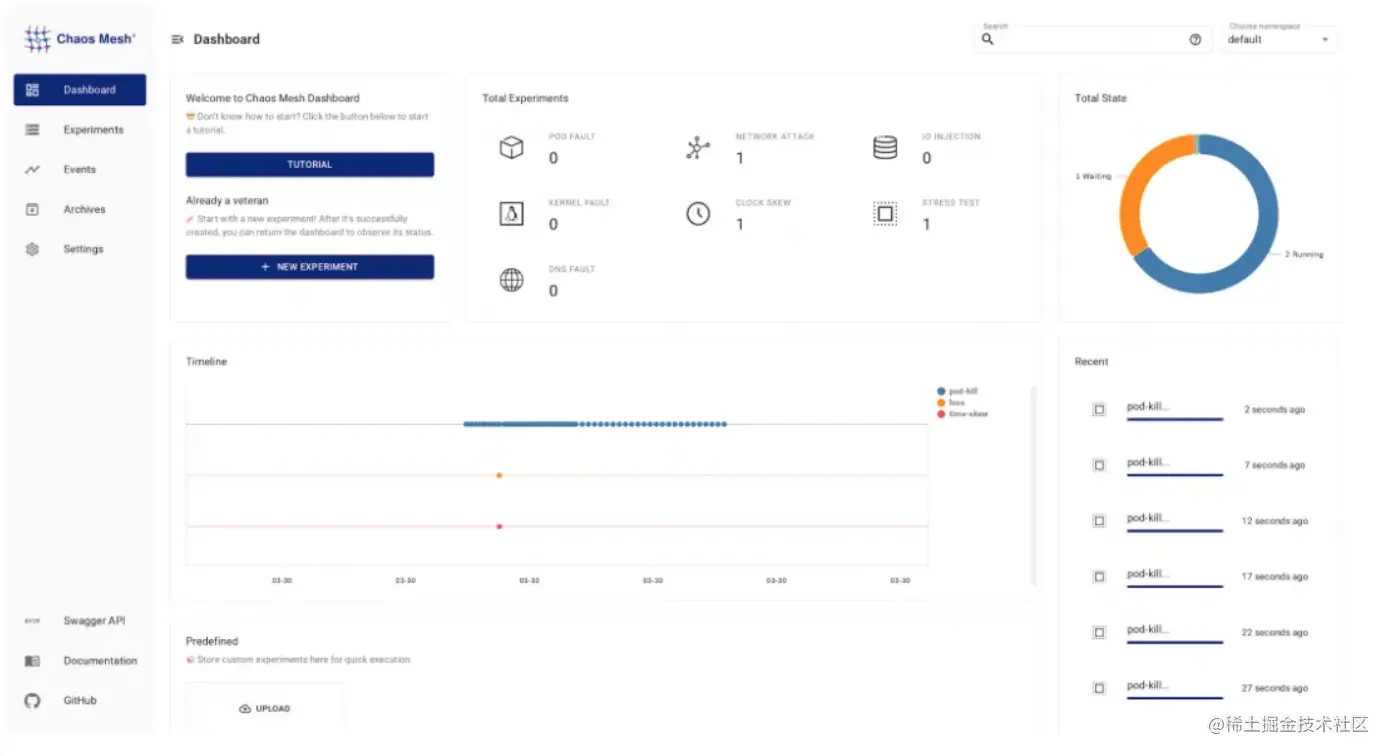Click the Documentation book icon
1390x756 pixels.
point(32,661)
